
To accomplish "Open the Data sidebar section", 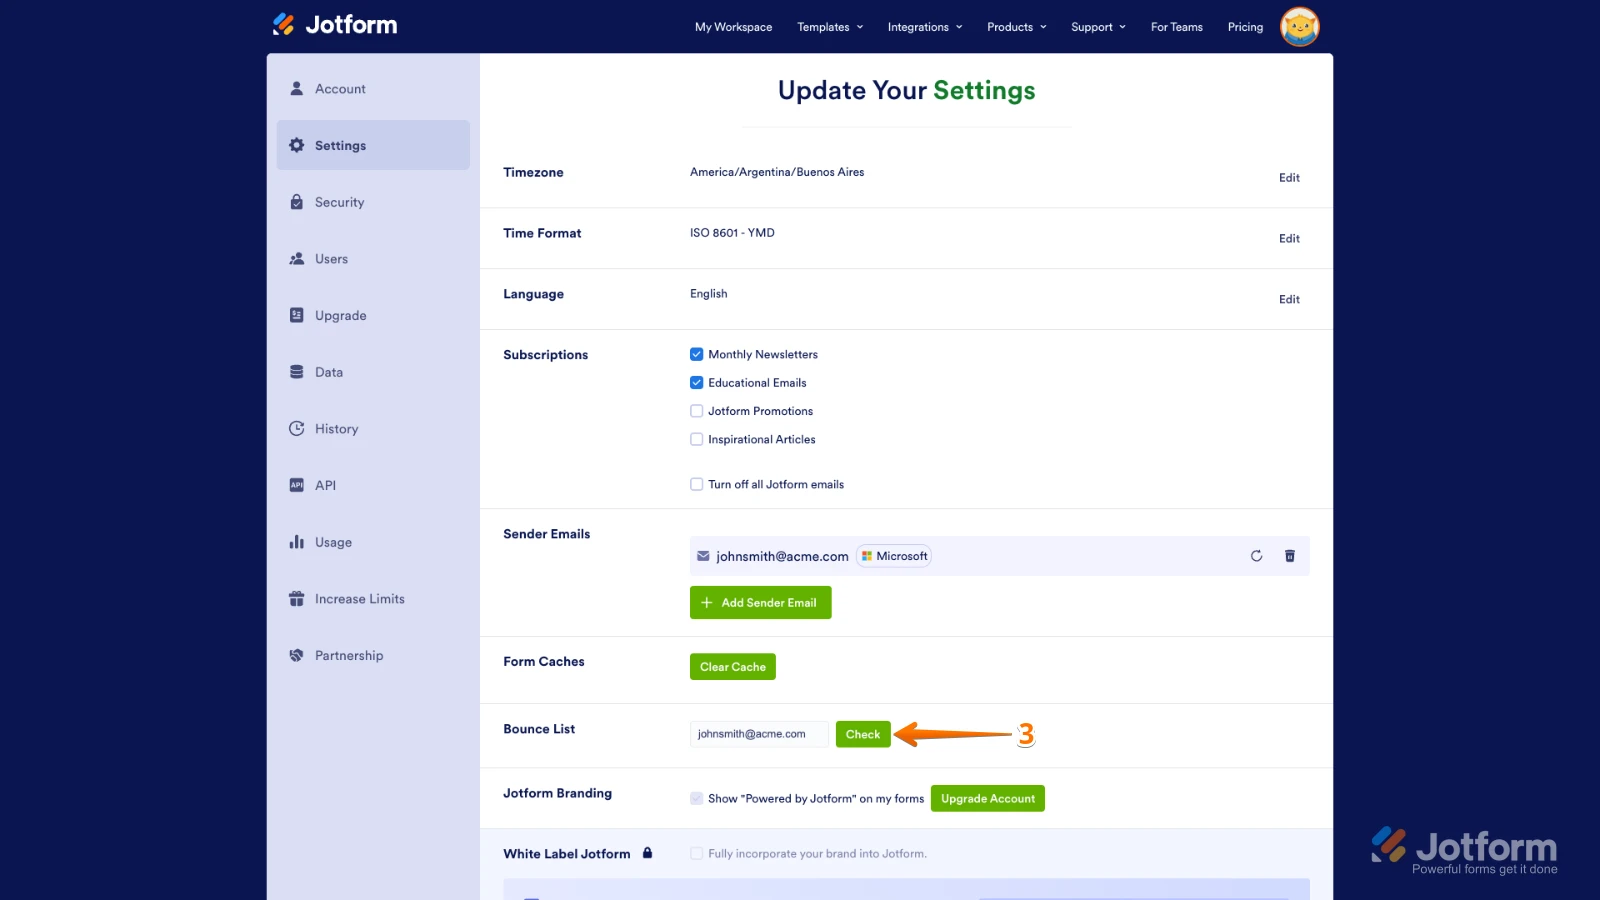I will coord(373,372).
